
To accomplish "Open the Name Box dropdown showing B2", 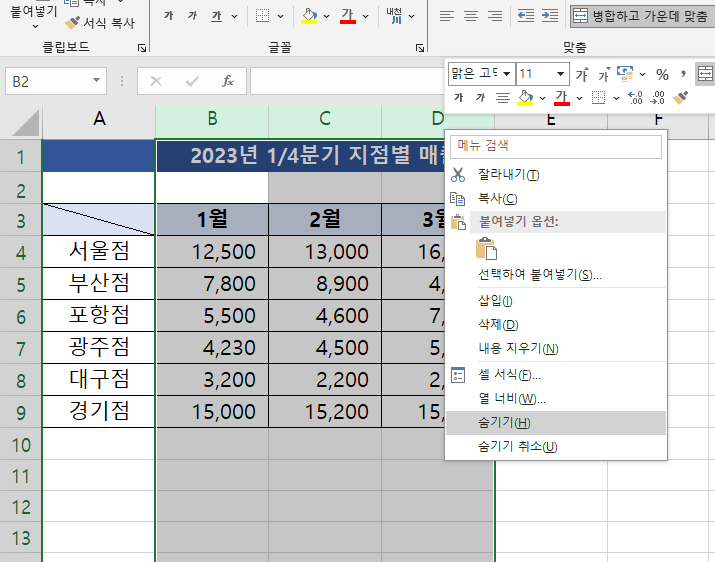I will pos(96,81).
